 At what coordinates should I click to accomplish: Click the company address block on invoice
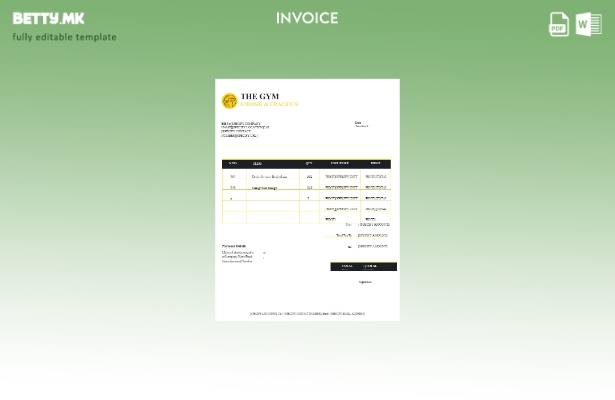click(244, 129)
